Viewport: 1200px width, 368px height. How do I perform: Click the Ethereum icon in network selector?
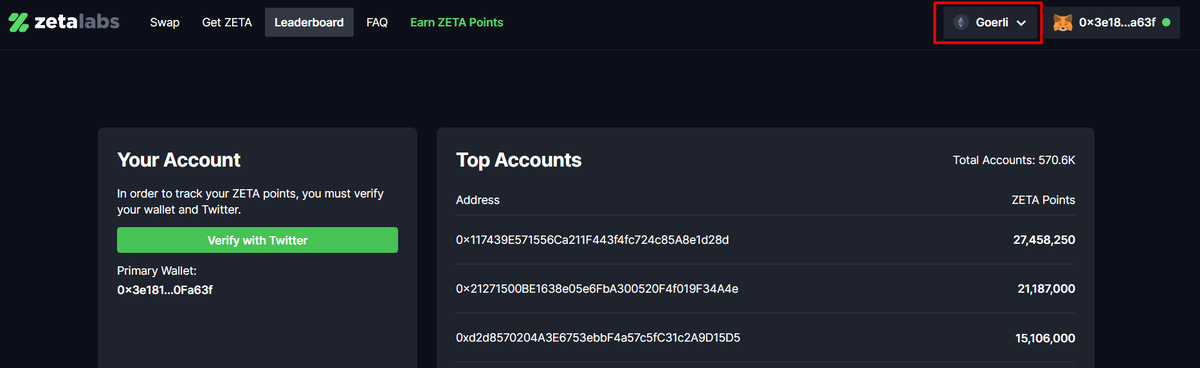coord(961,22)
